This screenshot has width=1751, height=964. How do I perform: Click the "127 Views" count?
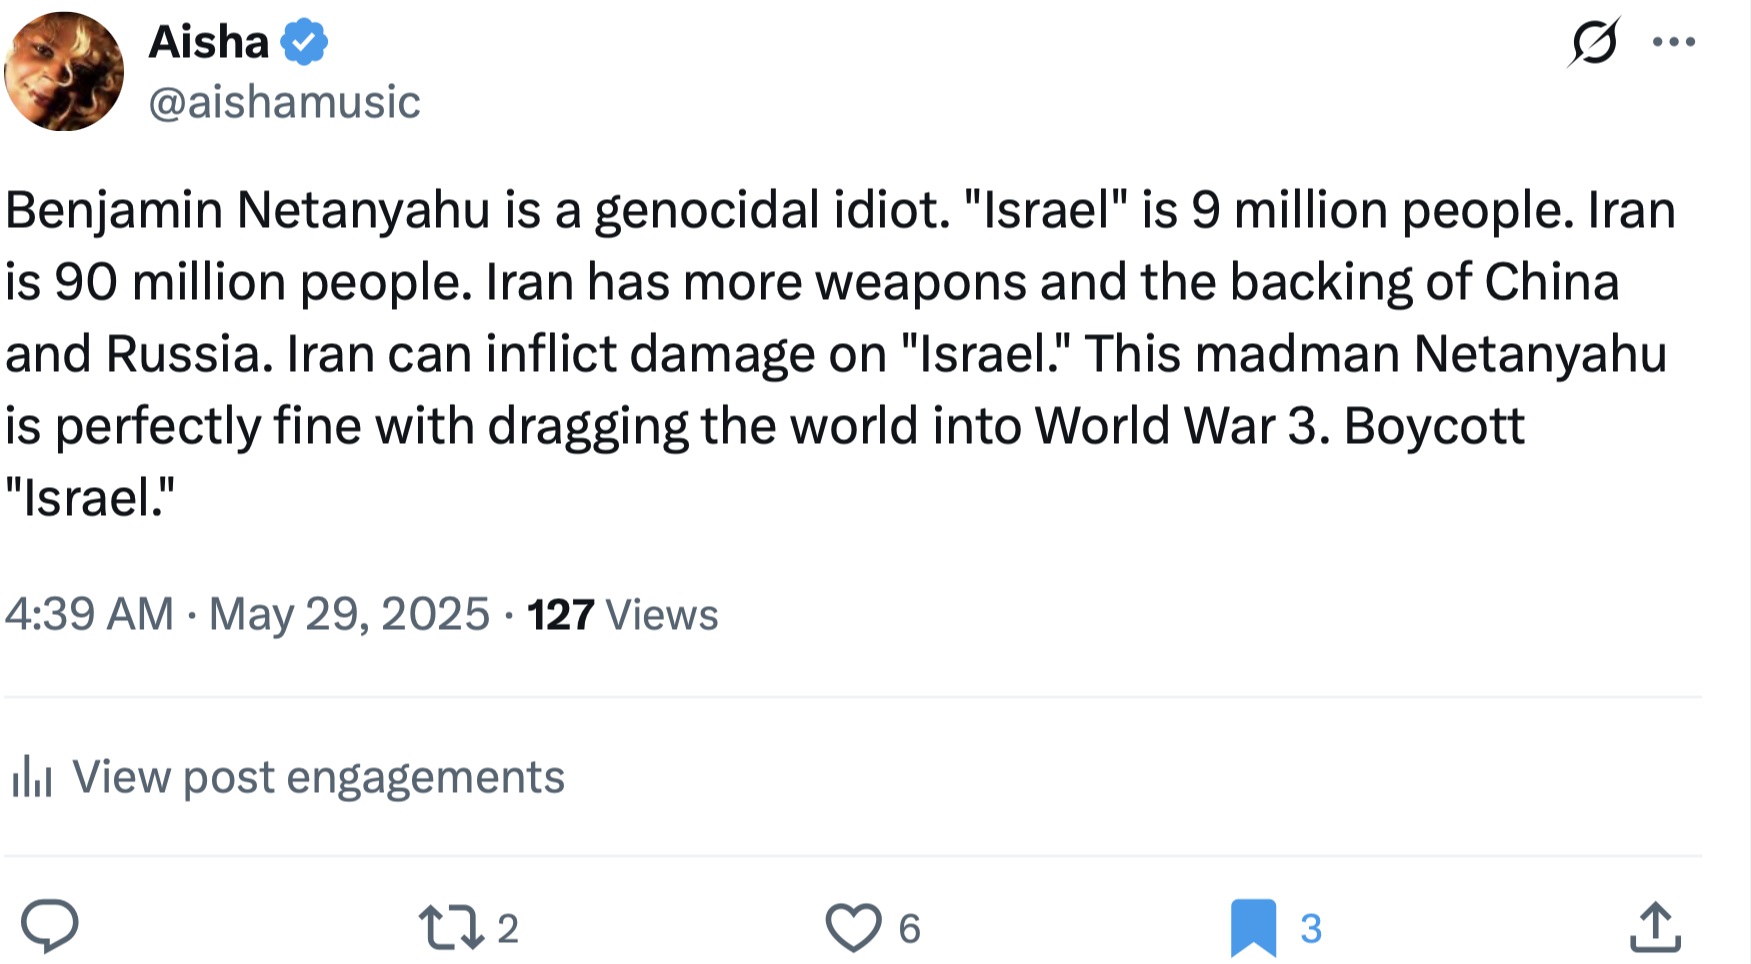[x=622, y=615]
